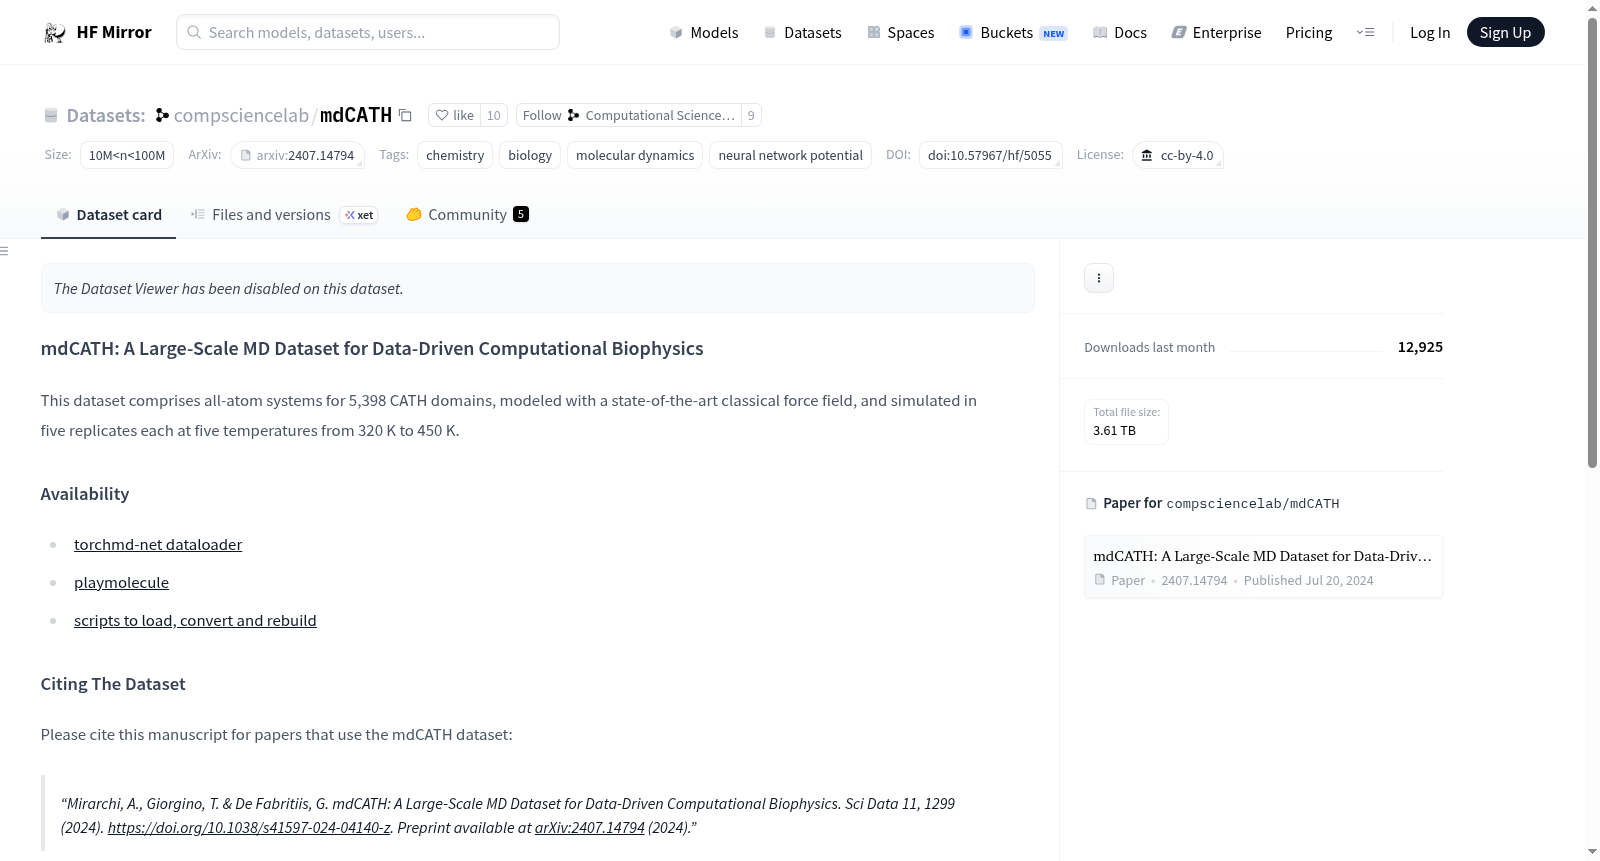Click Log In
Screen dimensions: 1600x861
pos(1430,32)
